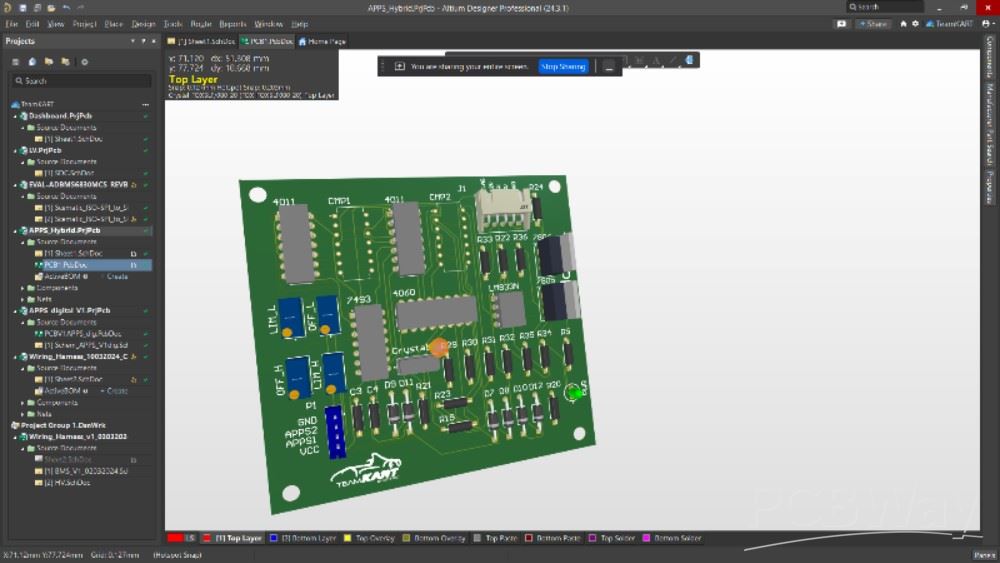Open Projects panel settings gear icon
Image resolution: width=1000 pixels, height=563 pixels.
84,62
